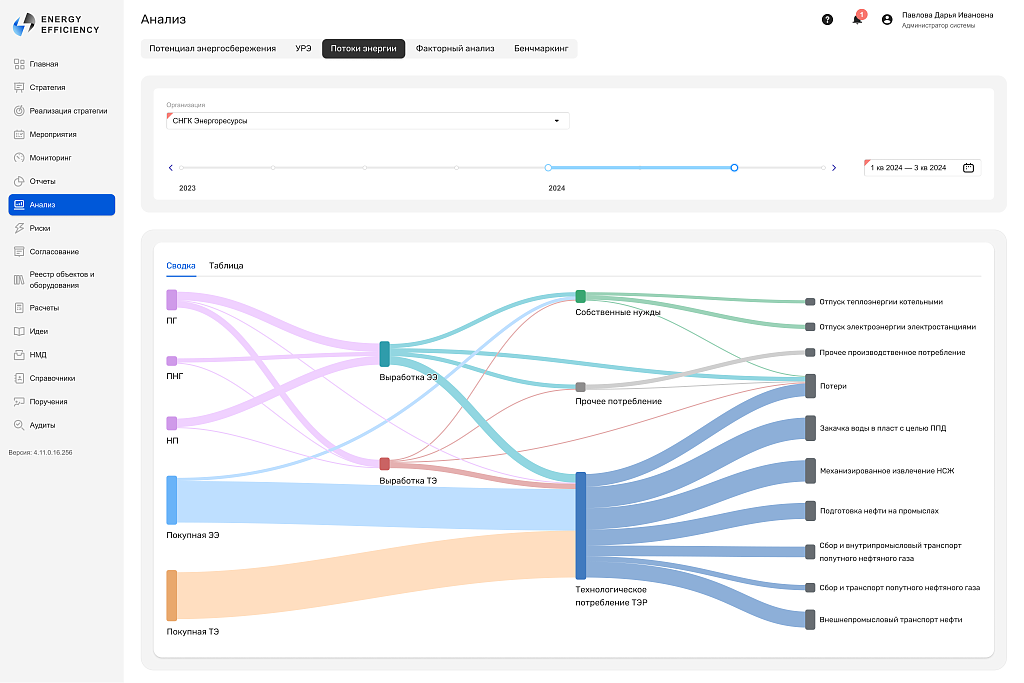Click period field 1 кв 2024 — 3 кв 2024

[x=922, y=168]
